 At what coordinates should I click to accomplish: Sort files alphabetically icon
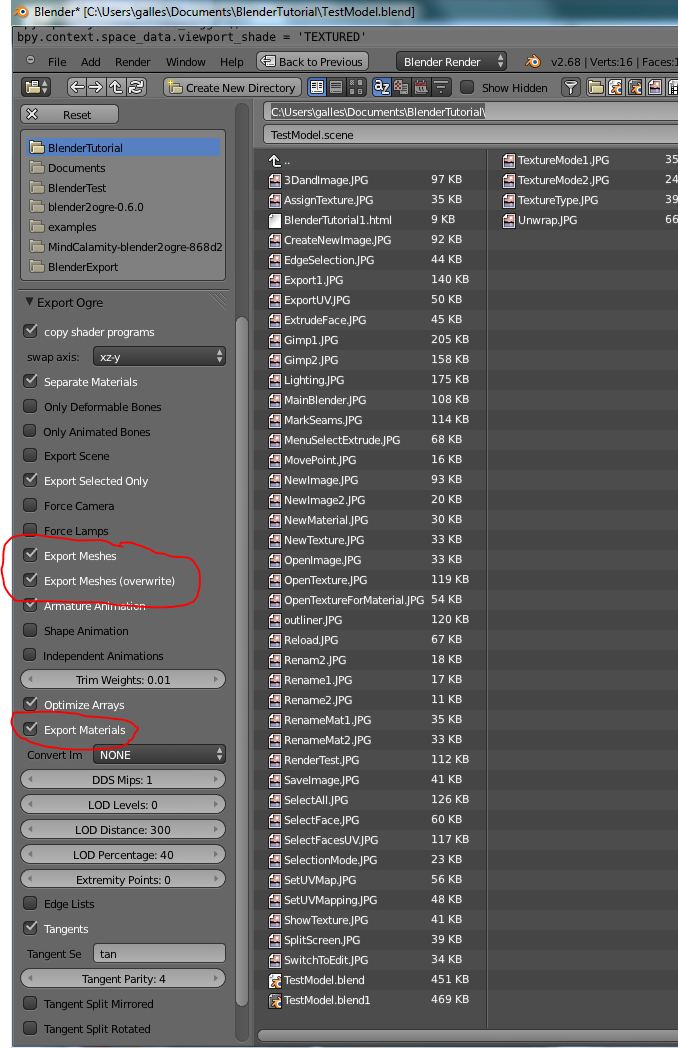pos(381,87)
